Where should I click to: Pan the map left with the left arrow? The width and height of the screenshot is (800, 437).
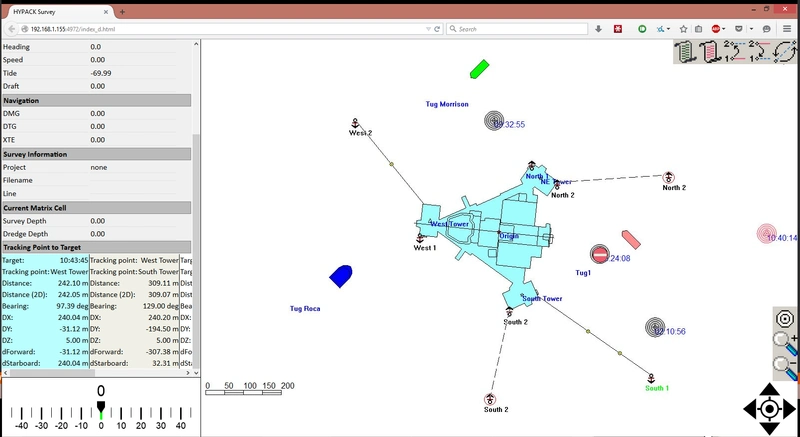(x=749, y=409)
